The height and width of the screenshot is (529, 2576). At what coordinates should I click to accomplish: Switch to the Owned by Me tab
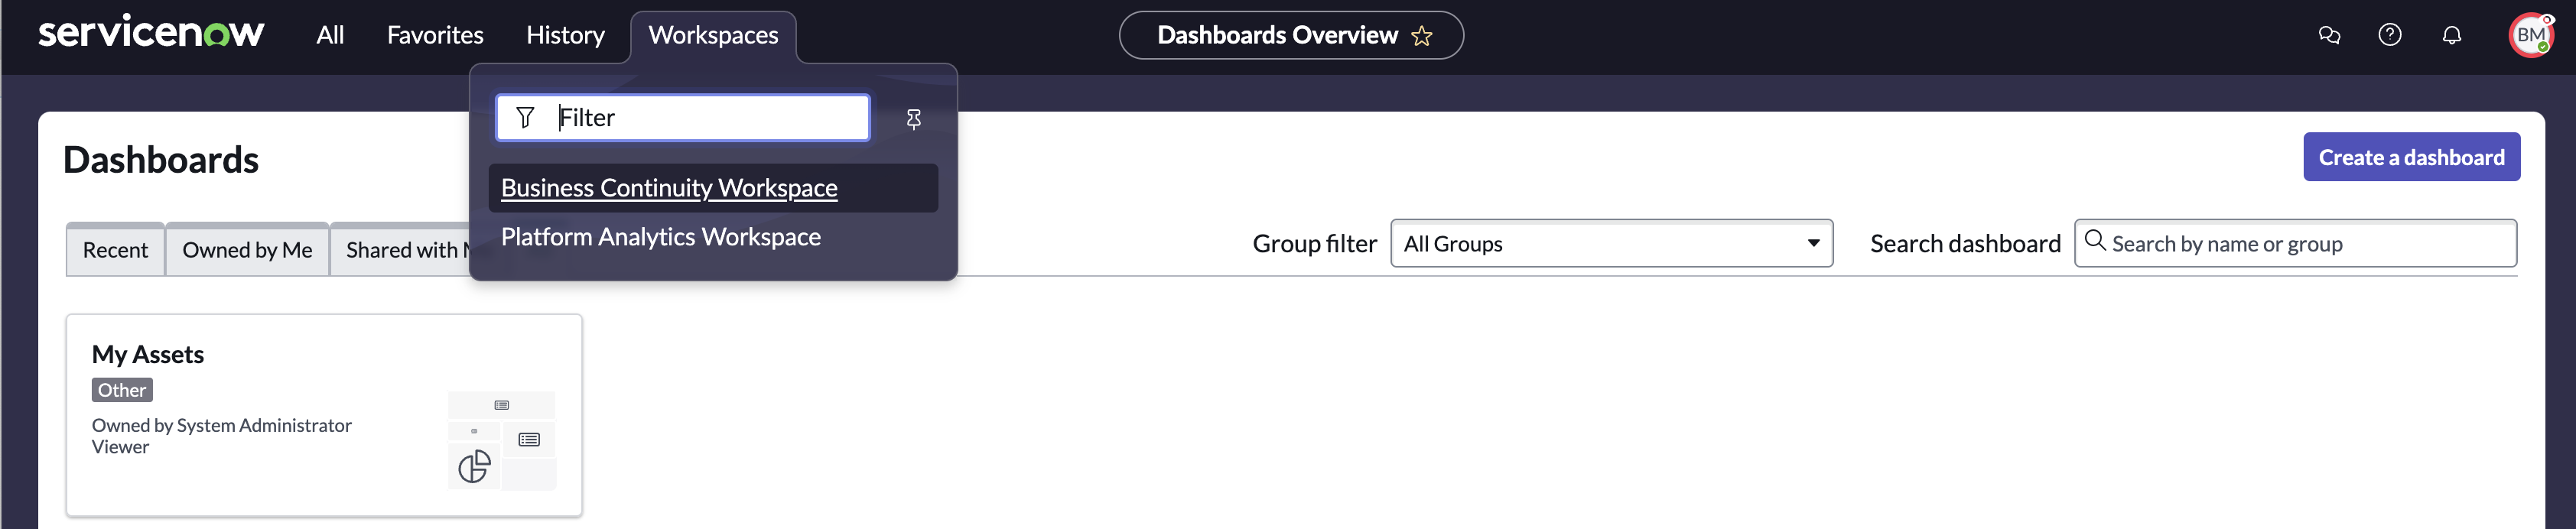pyautogui.click(x=247, y=249)
